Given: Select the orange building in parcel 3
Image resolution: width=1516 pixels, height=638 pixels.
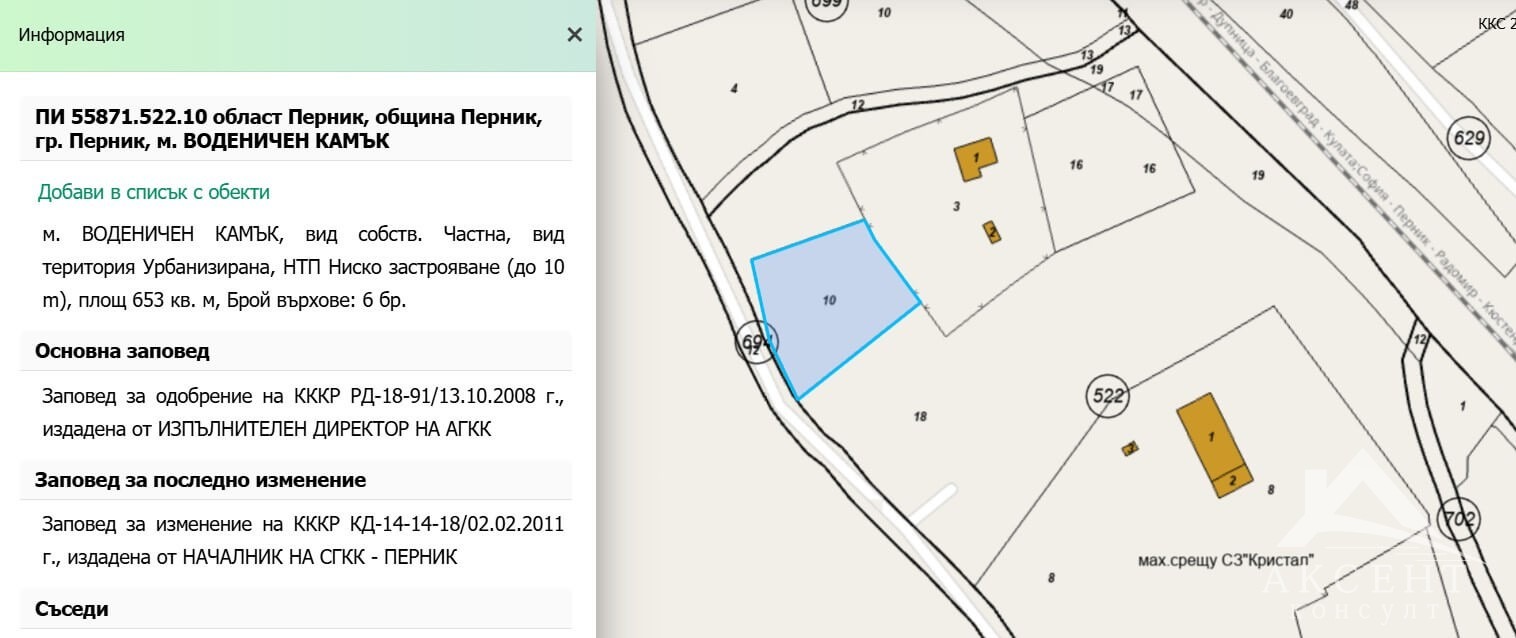Looking at the screenshot, I should tap(974, 157).
